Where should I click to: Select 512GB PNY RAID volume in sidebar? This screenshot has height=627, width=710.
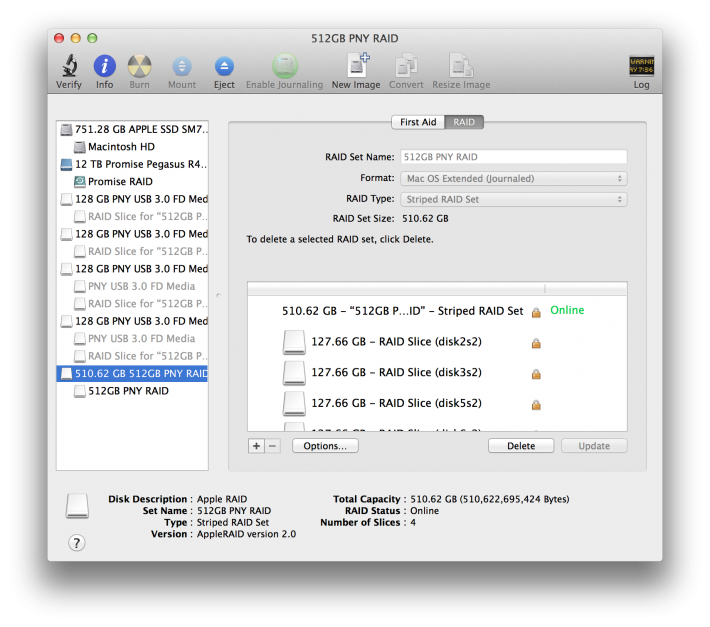132,391
